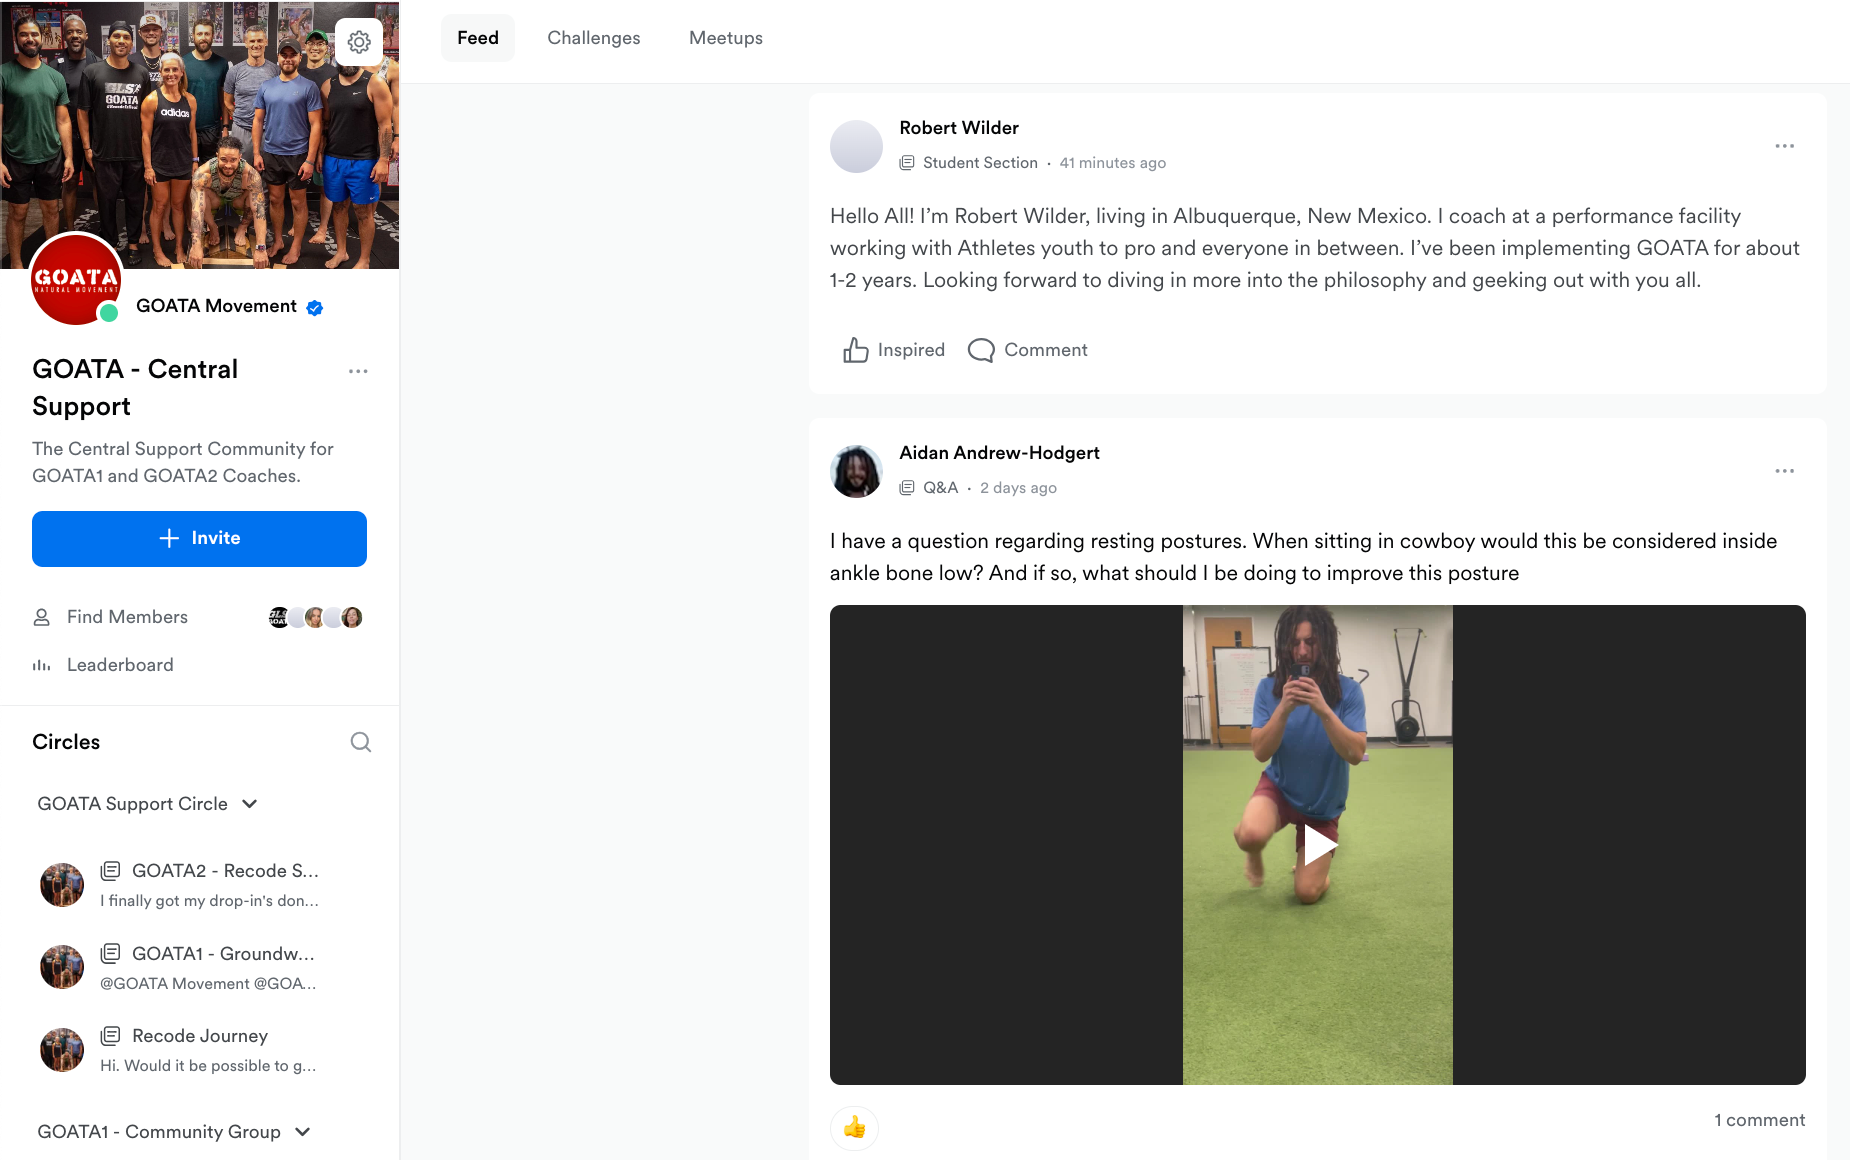Viewport: 1850px width, 1160px height.
Task: Expand the GOATA1 - Community Group chevron
Action: tap(303, 1132)
